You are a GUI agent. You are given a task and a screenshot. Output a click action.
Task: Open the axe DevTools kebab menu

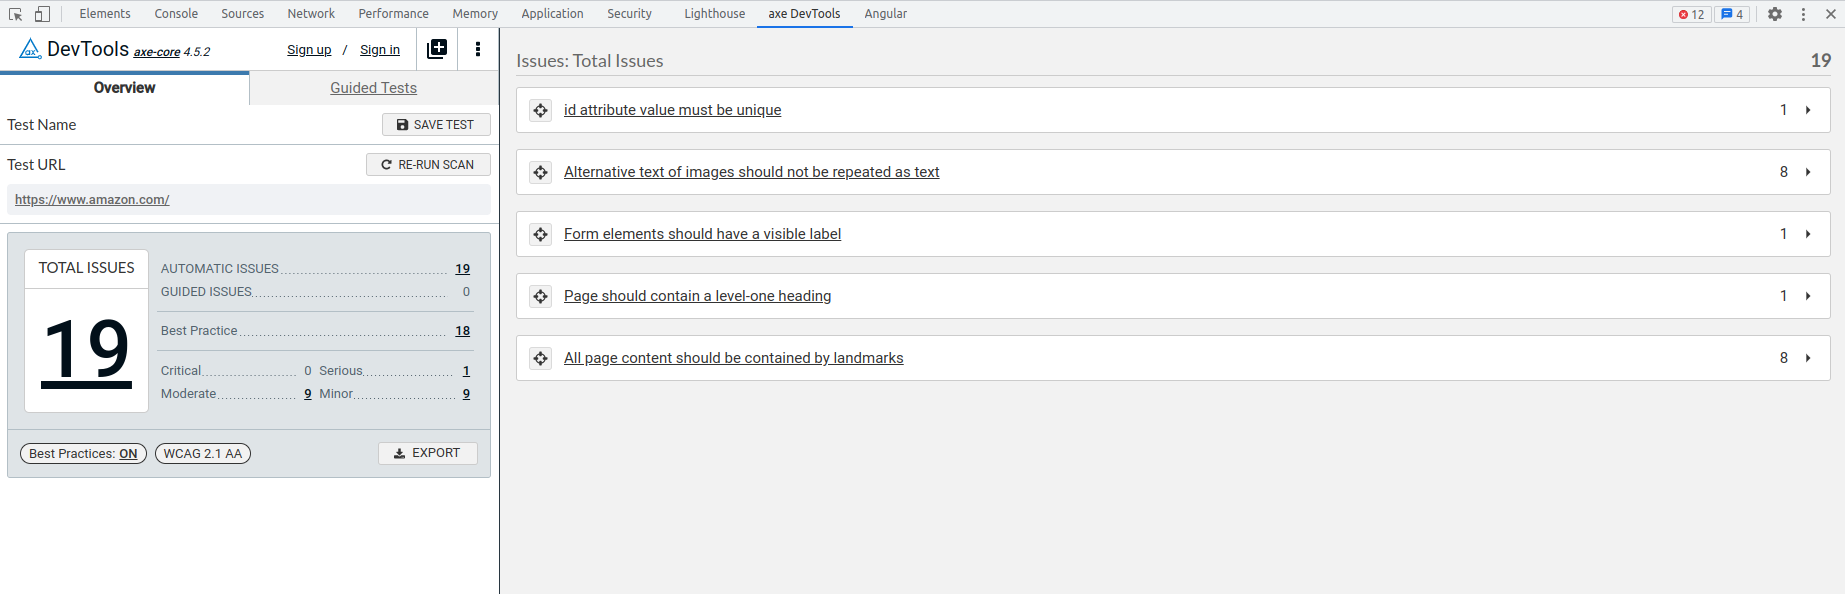click(478, 49)
